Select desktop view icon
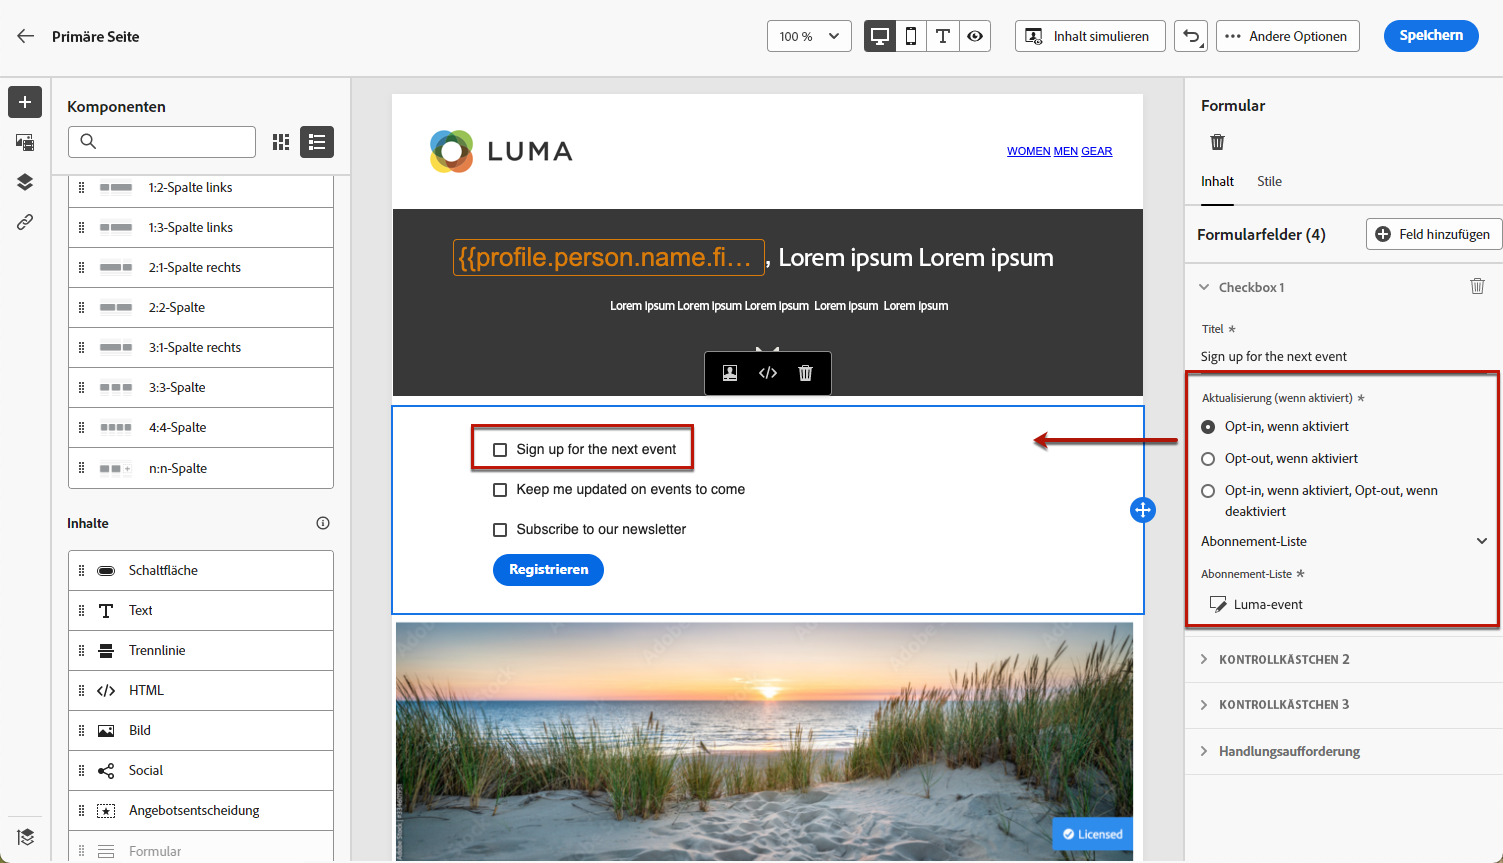1503x863 pixels. (880, 36)
